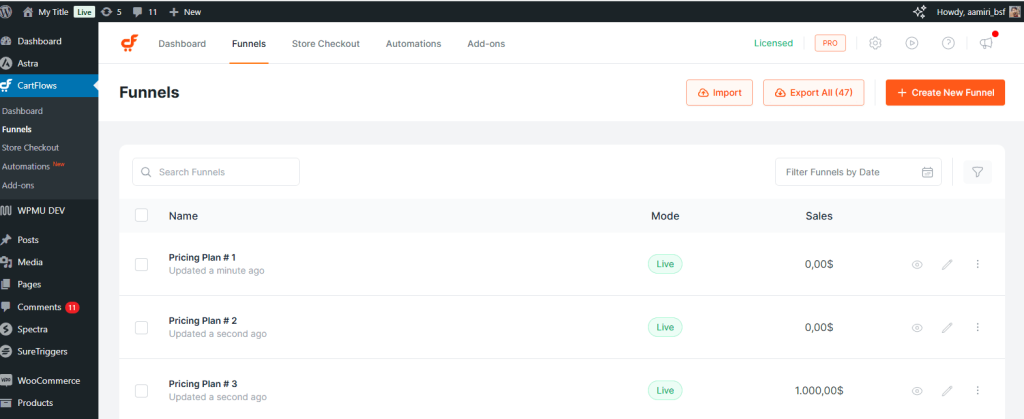Image resolution: width=1024 pixels, height=419 pixels.
Task: Open the Automations New submenu item
Action: (33, 166)
